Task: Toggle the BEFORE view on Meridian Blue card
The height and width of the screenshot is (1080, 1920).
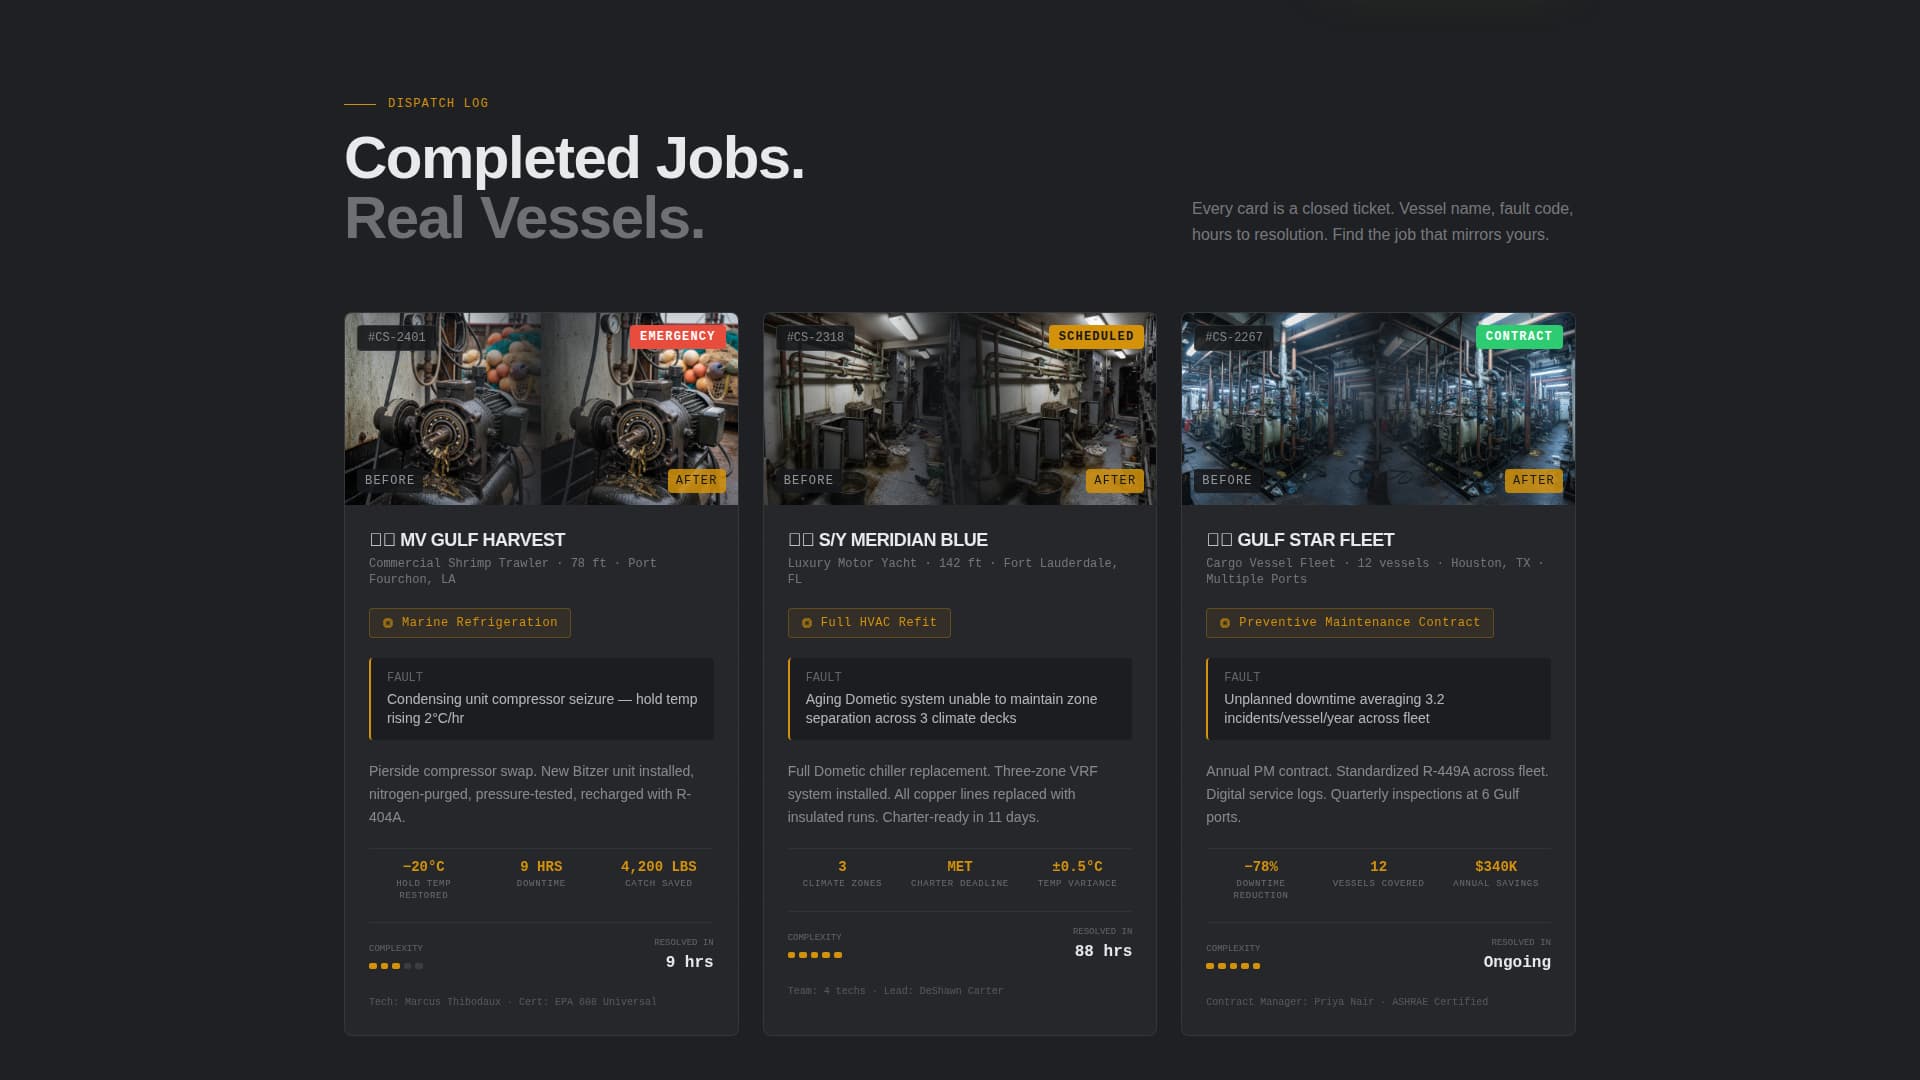Action: (x=809, y=480)
